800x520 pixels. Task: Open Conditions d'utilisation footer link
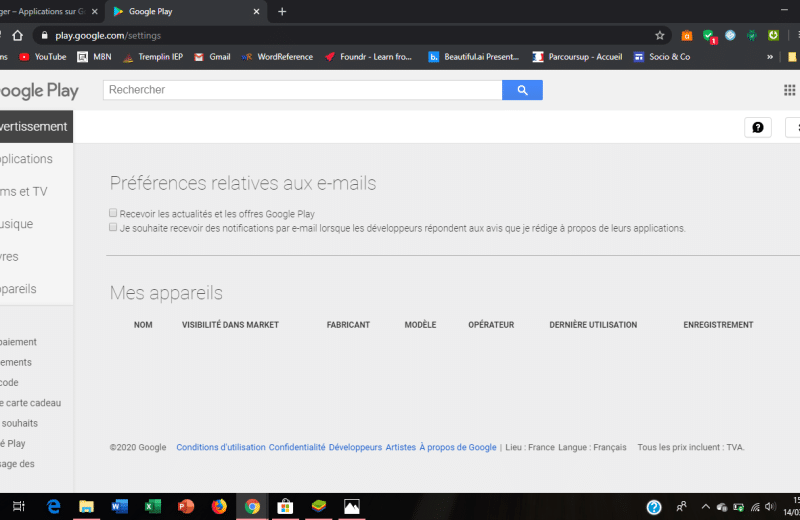point(221,448)
